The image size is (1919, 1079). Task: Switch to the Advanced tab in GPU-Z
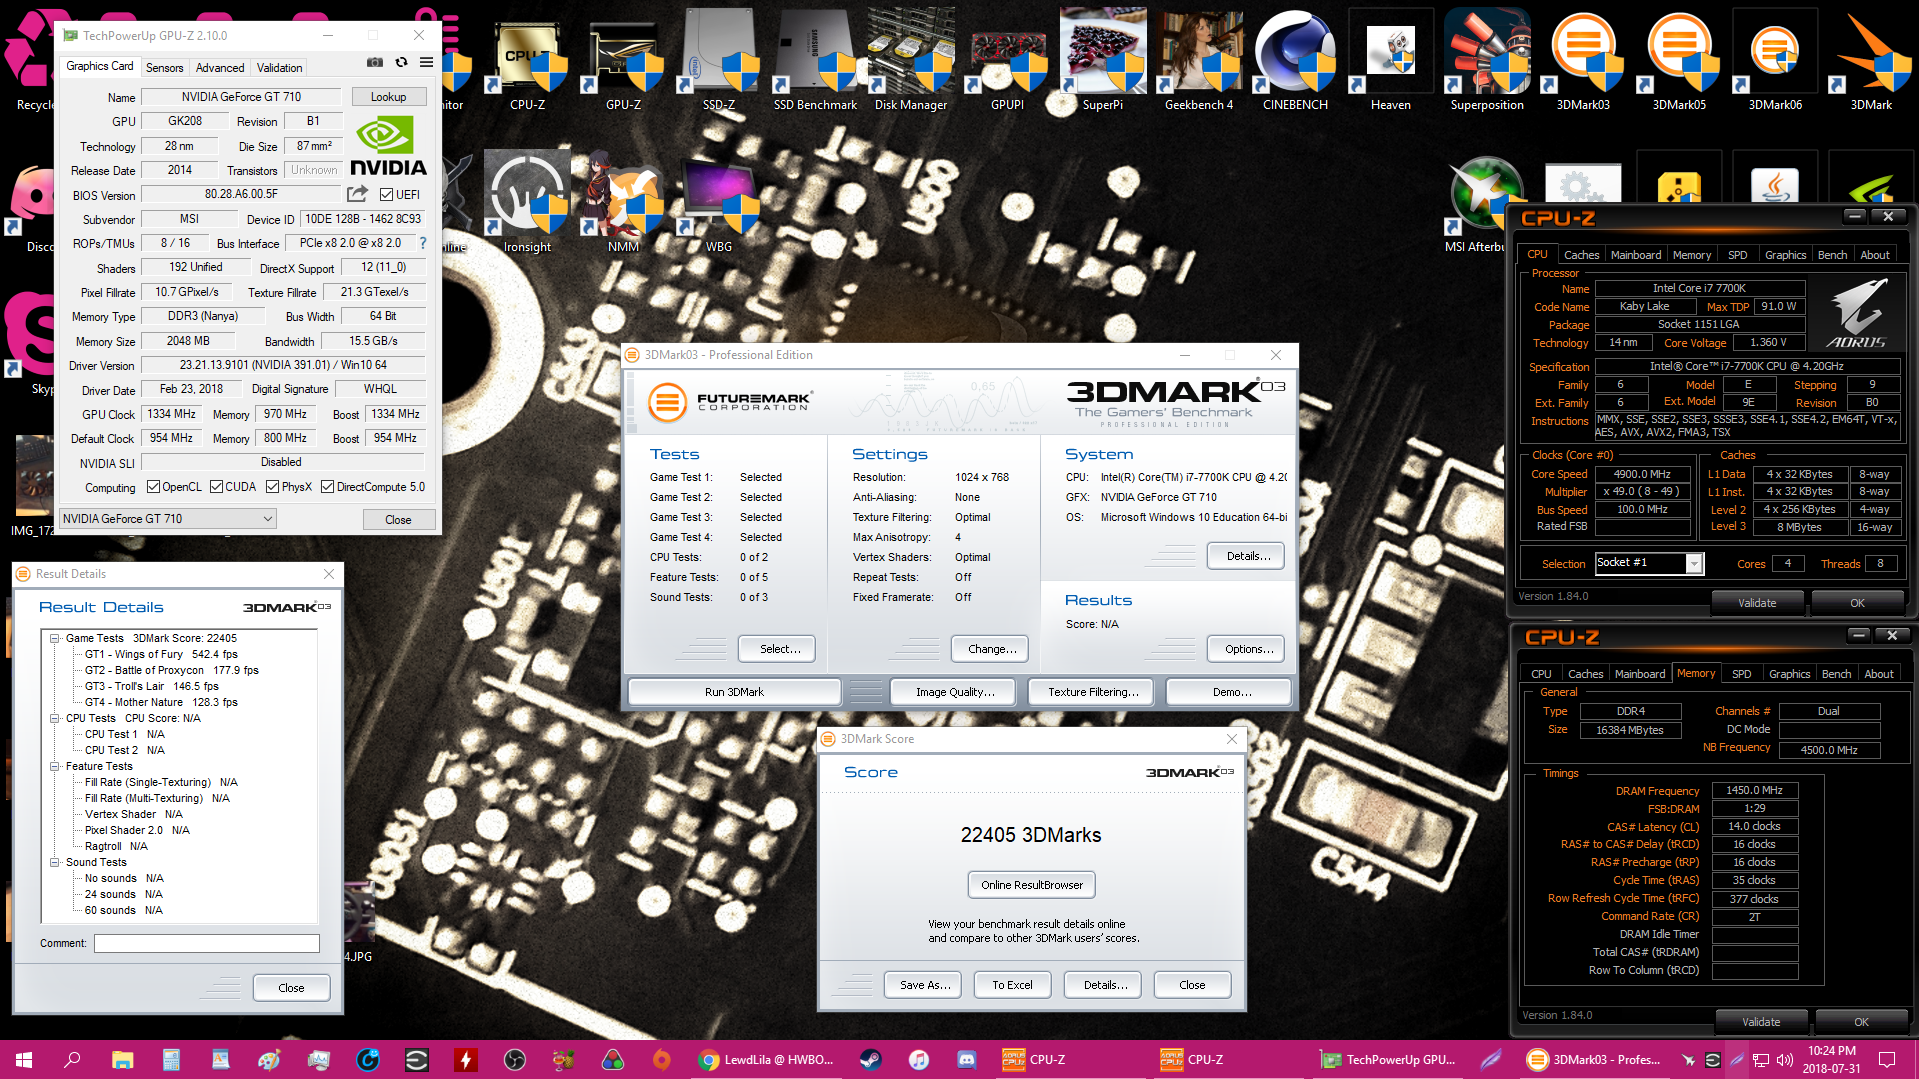point(220,68)
